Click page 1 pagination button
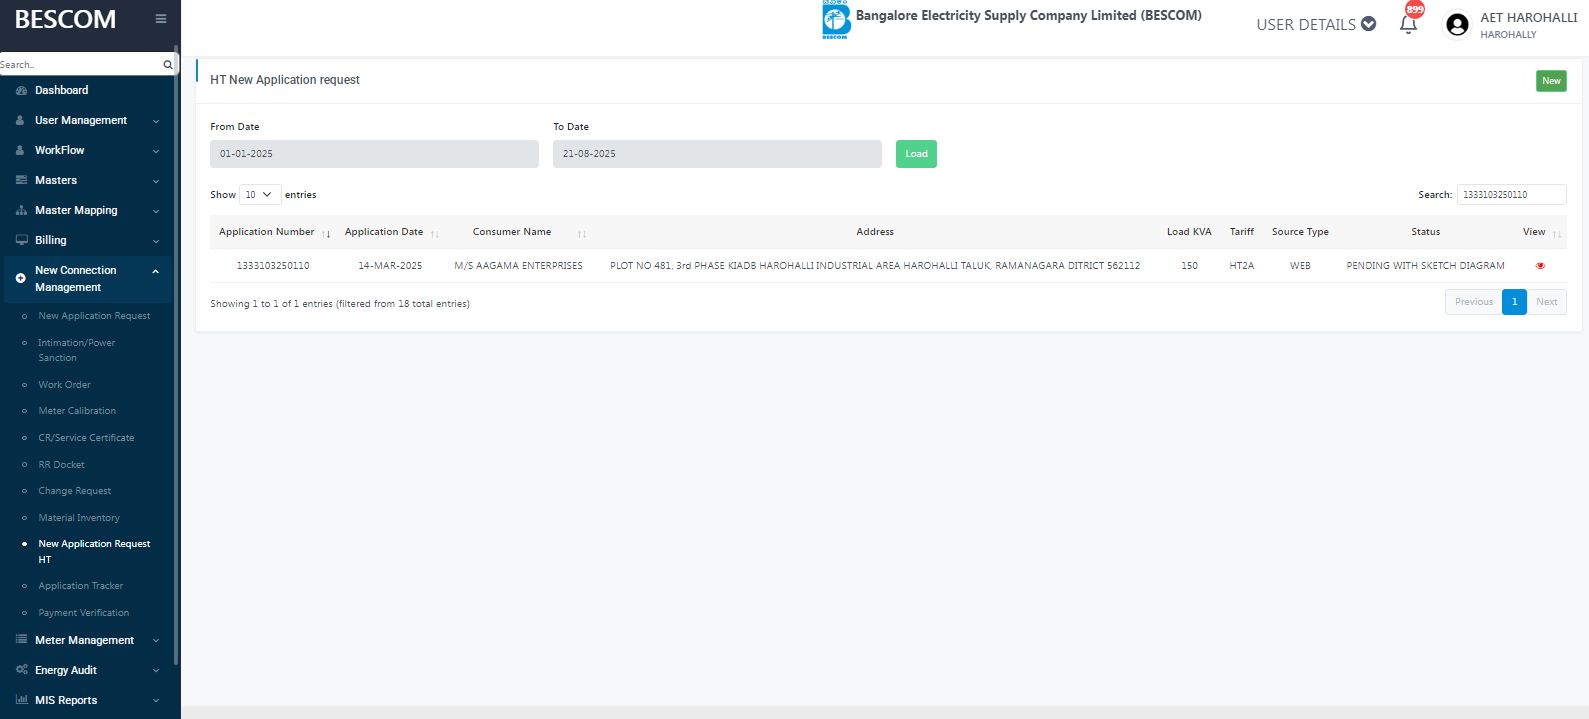The image size is (1589, 719). 1514,302
